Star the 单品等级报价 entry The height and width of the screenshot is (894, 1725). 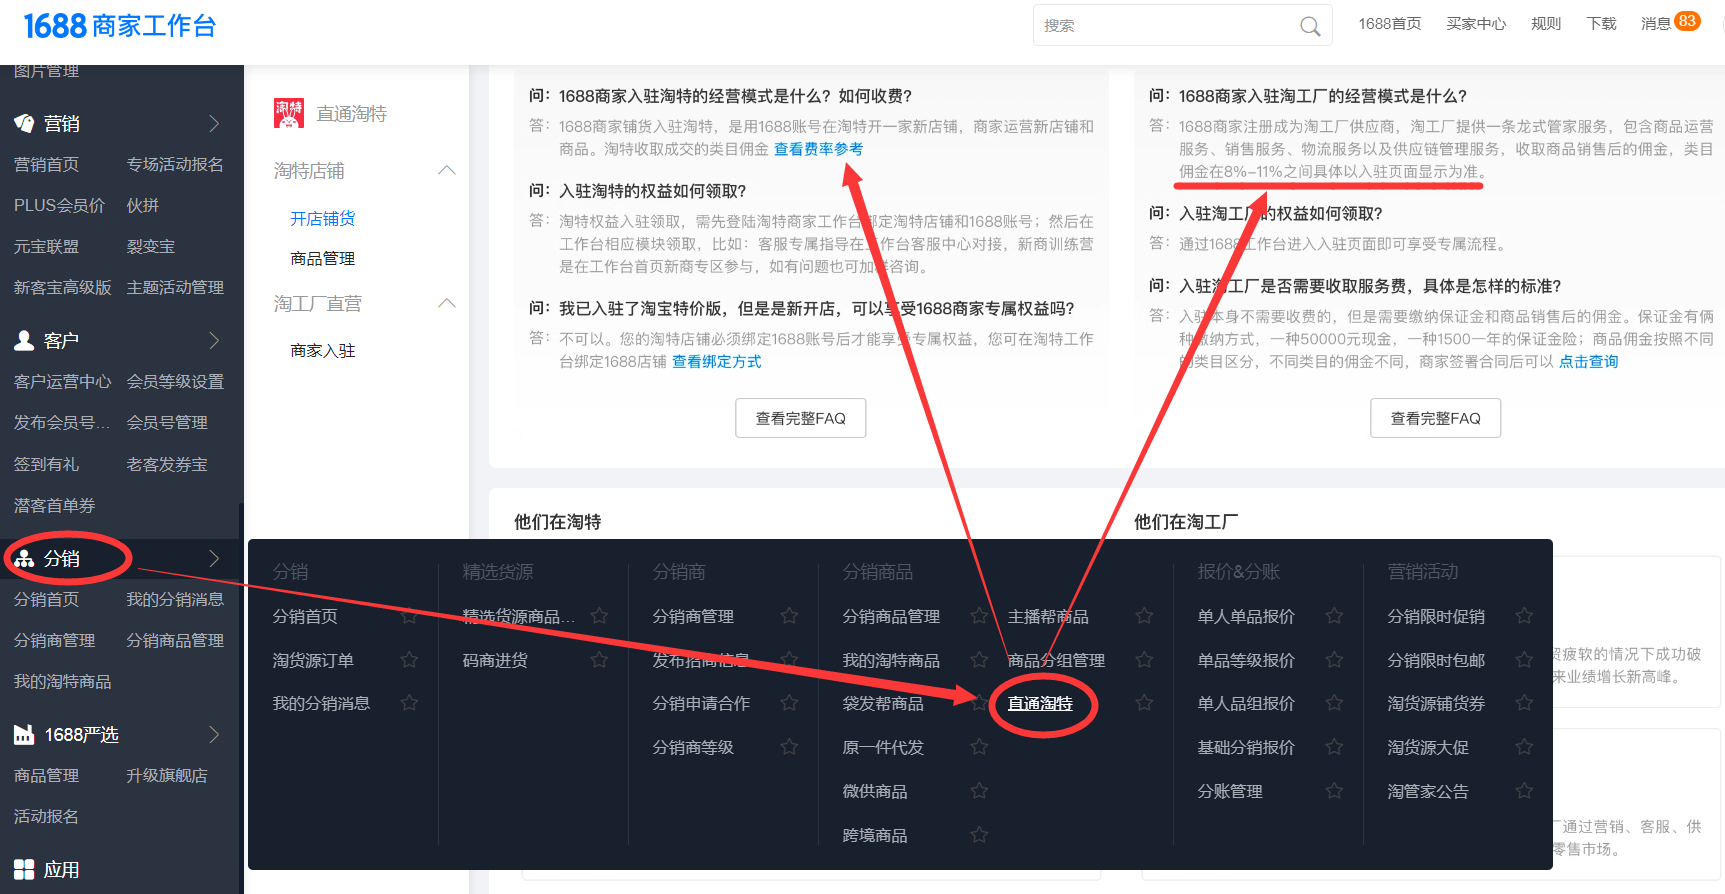point(1334,660)
